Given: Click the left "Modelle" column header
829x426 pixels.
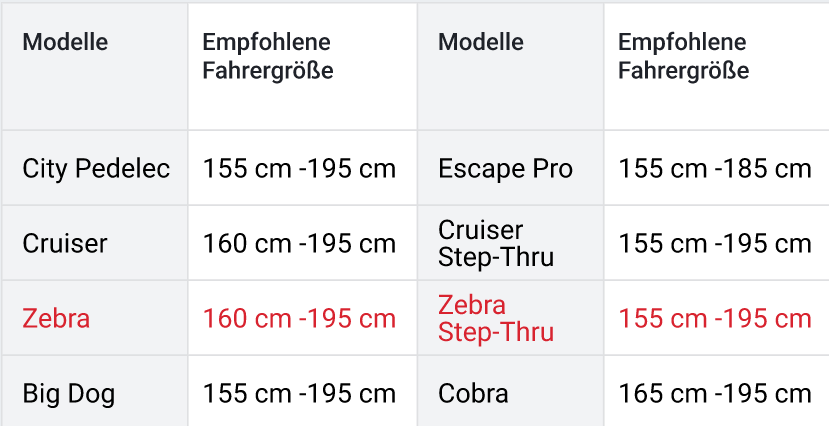Looking at the screenshot, I should point(65,42).
